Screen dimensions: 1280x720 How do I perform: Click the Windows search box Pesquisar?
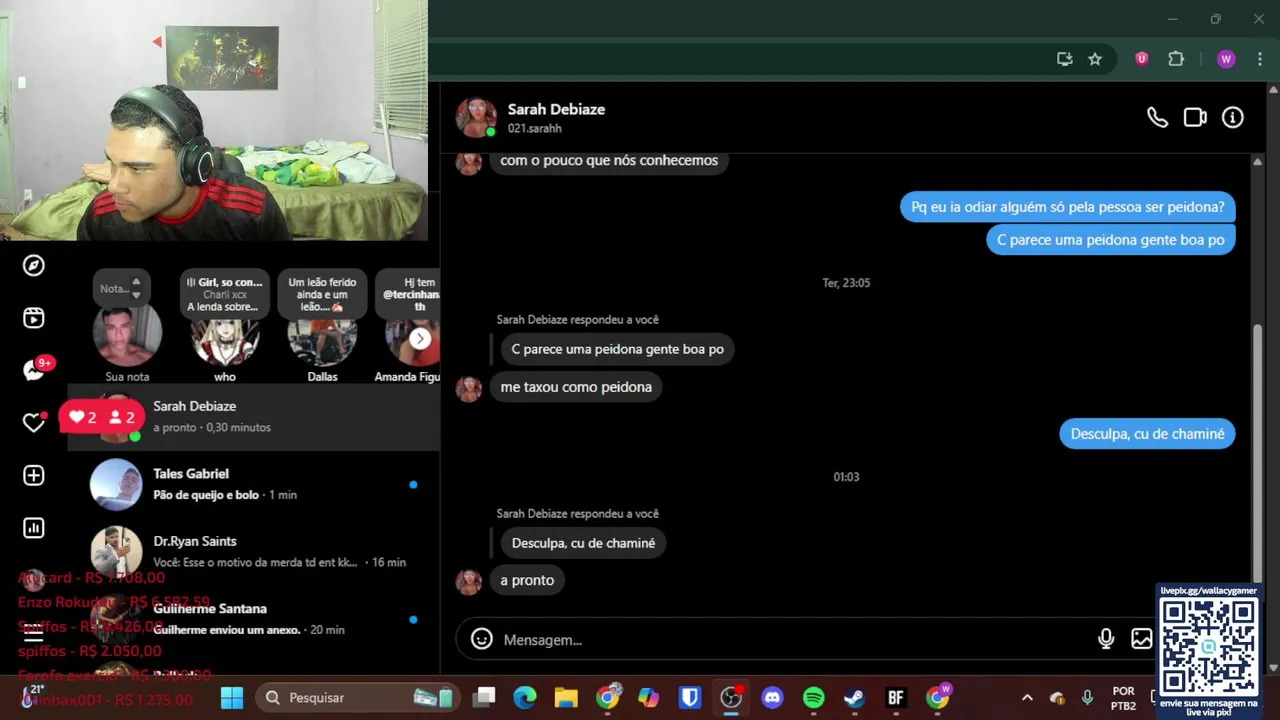[355, 698]
